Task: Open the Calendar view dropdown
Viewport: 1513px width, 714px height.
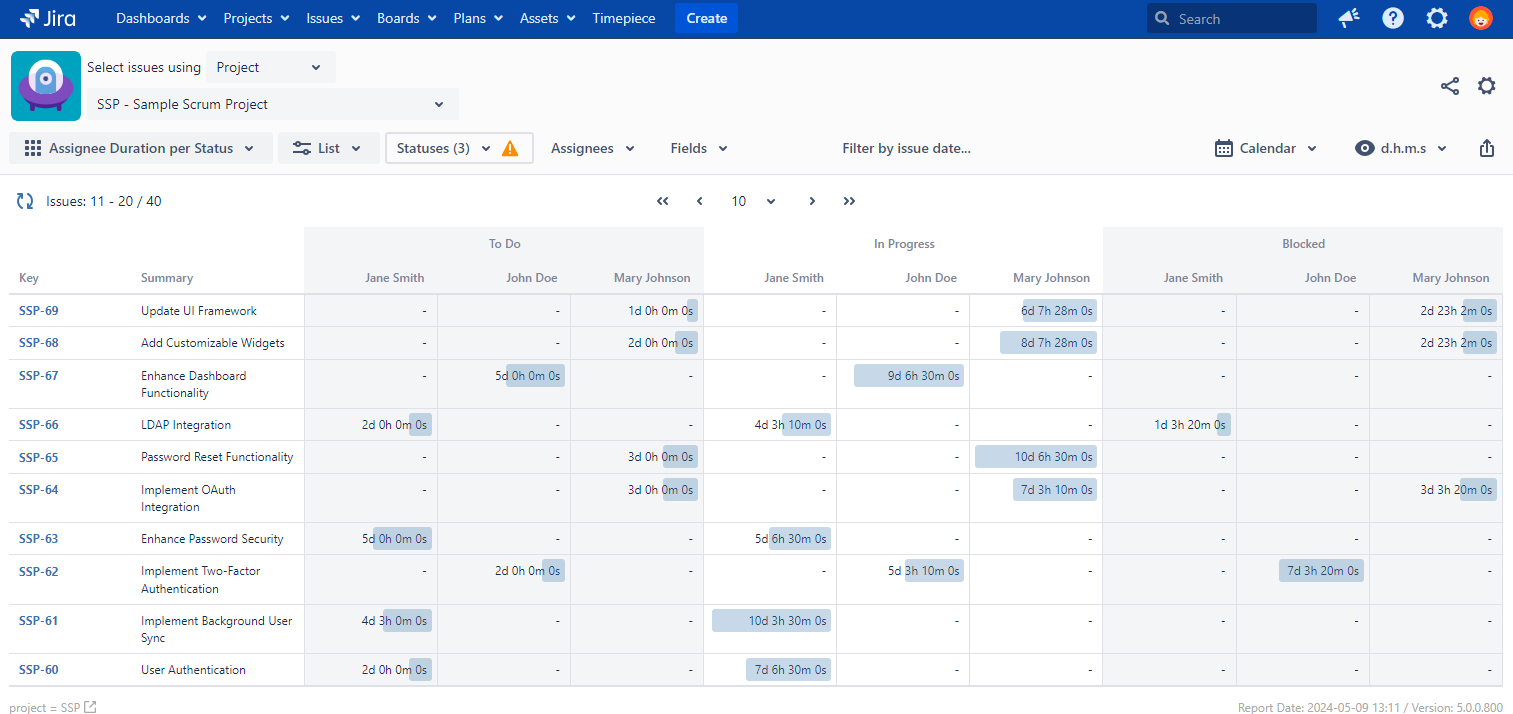Action: 1265,147
